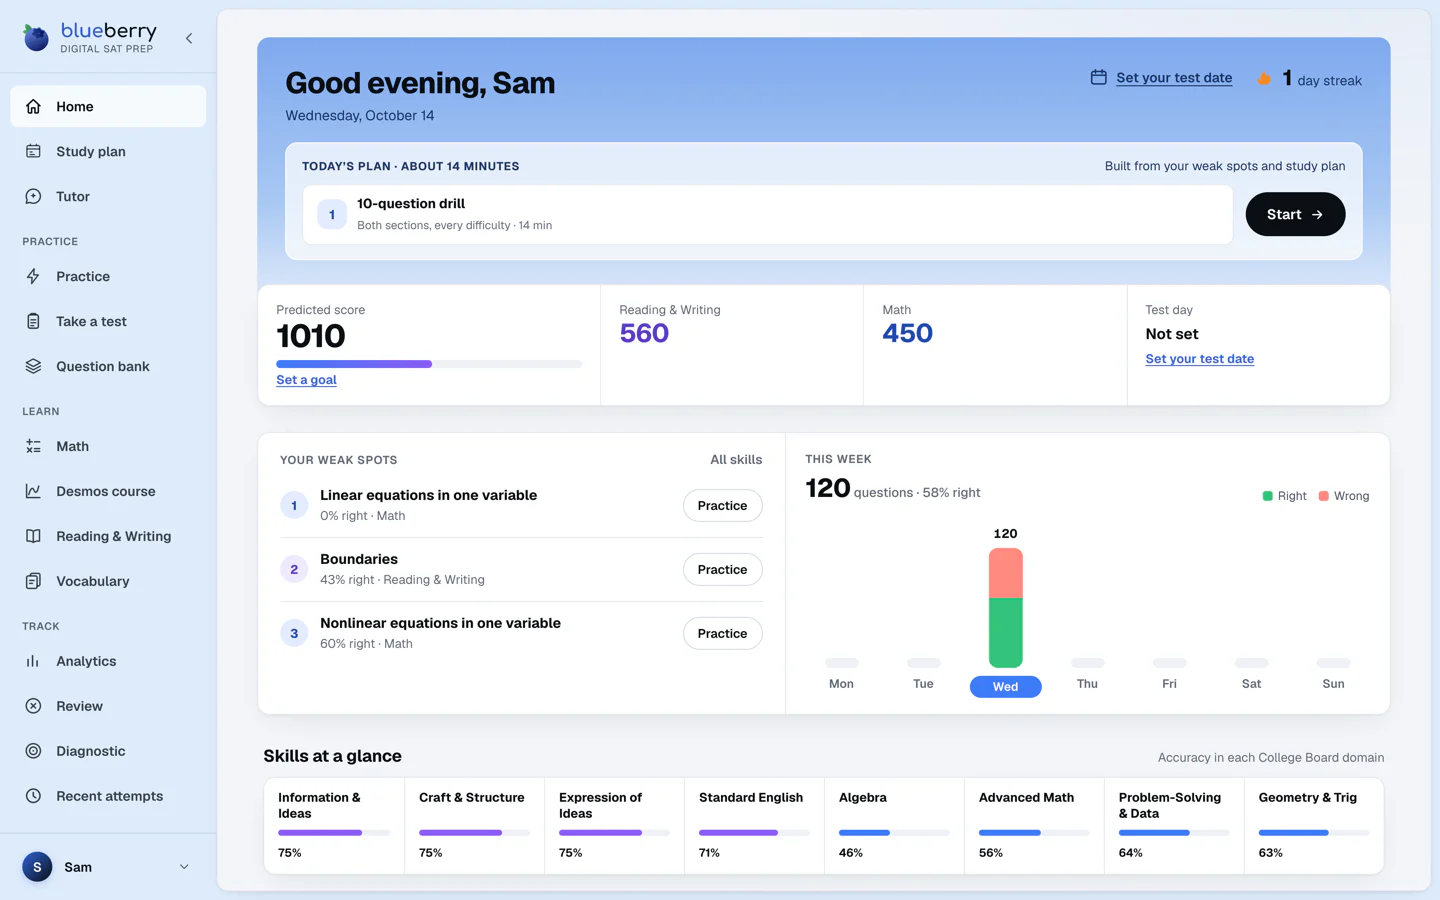The height and width of the screenshot is (900, 1440).
Task: Click the green Right portion of Wednesday bar
Action: [1005, 632]
